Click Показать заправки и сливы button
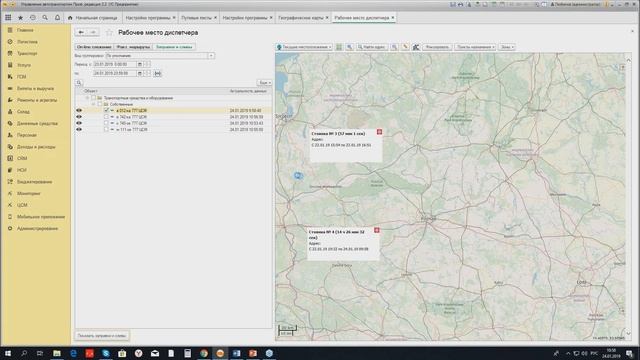Screen dimensions: 640x360 102,336
